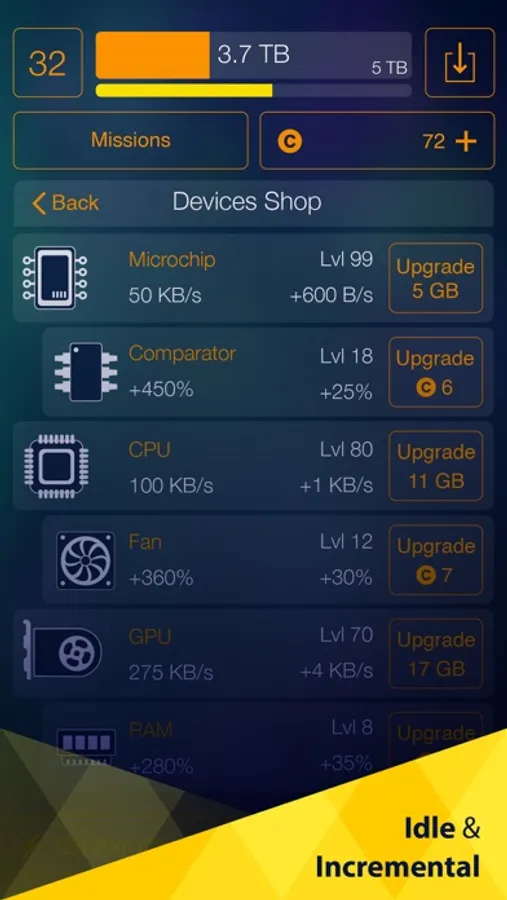Tap the yellow progress bar below storage
Screen dimensions: 507x900
(x=253, y=90)
